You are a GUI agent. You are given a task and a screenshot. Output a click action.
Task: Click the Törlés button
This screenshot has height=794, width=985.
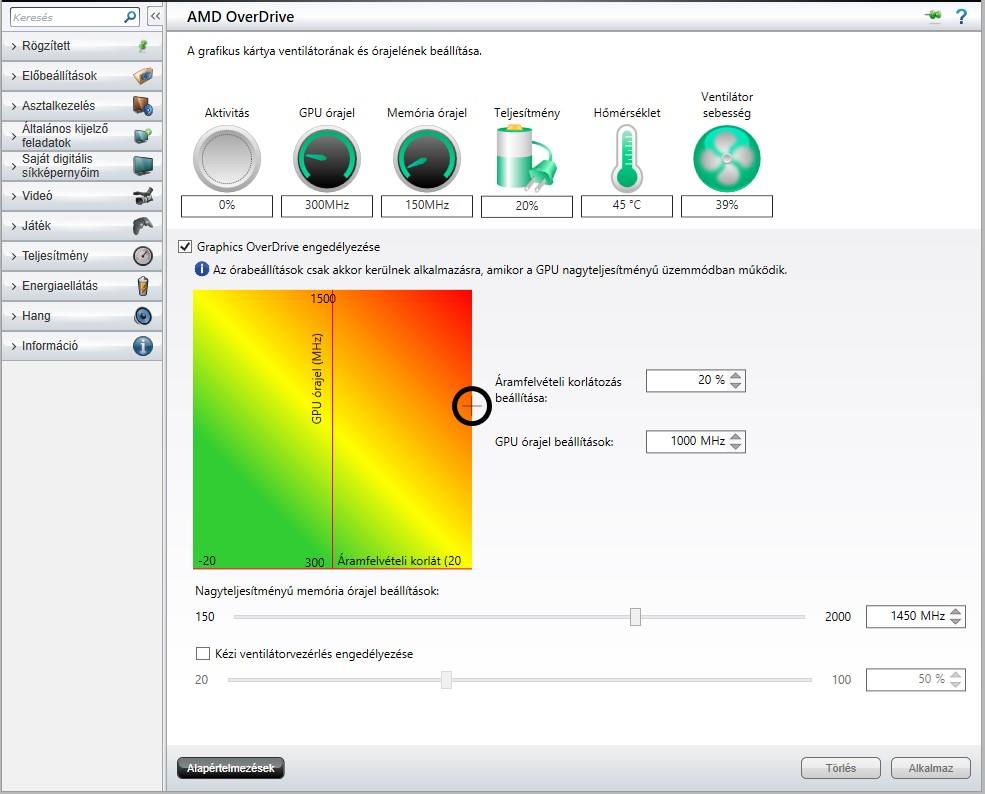(x=841, y=768)
